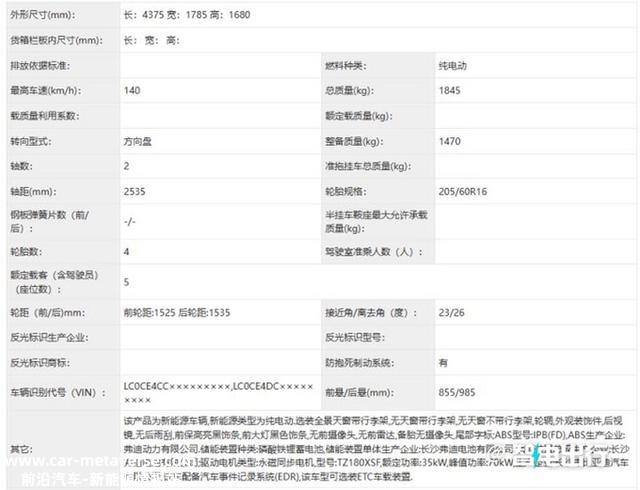
Task: Click the 最高车速(km/h) label
Action: click(x=45, y=91)
